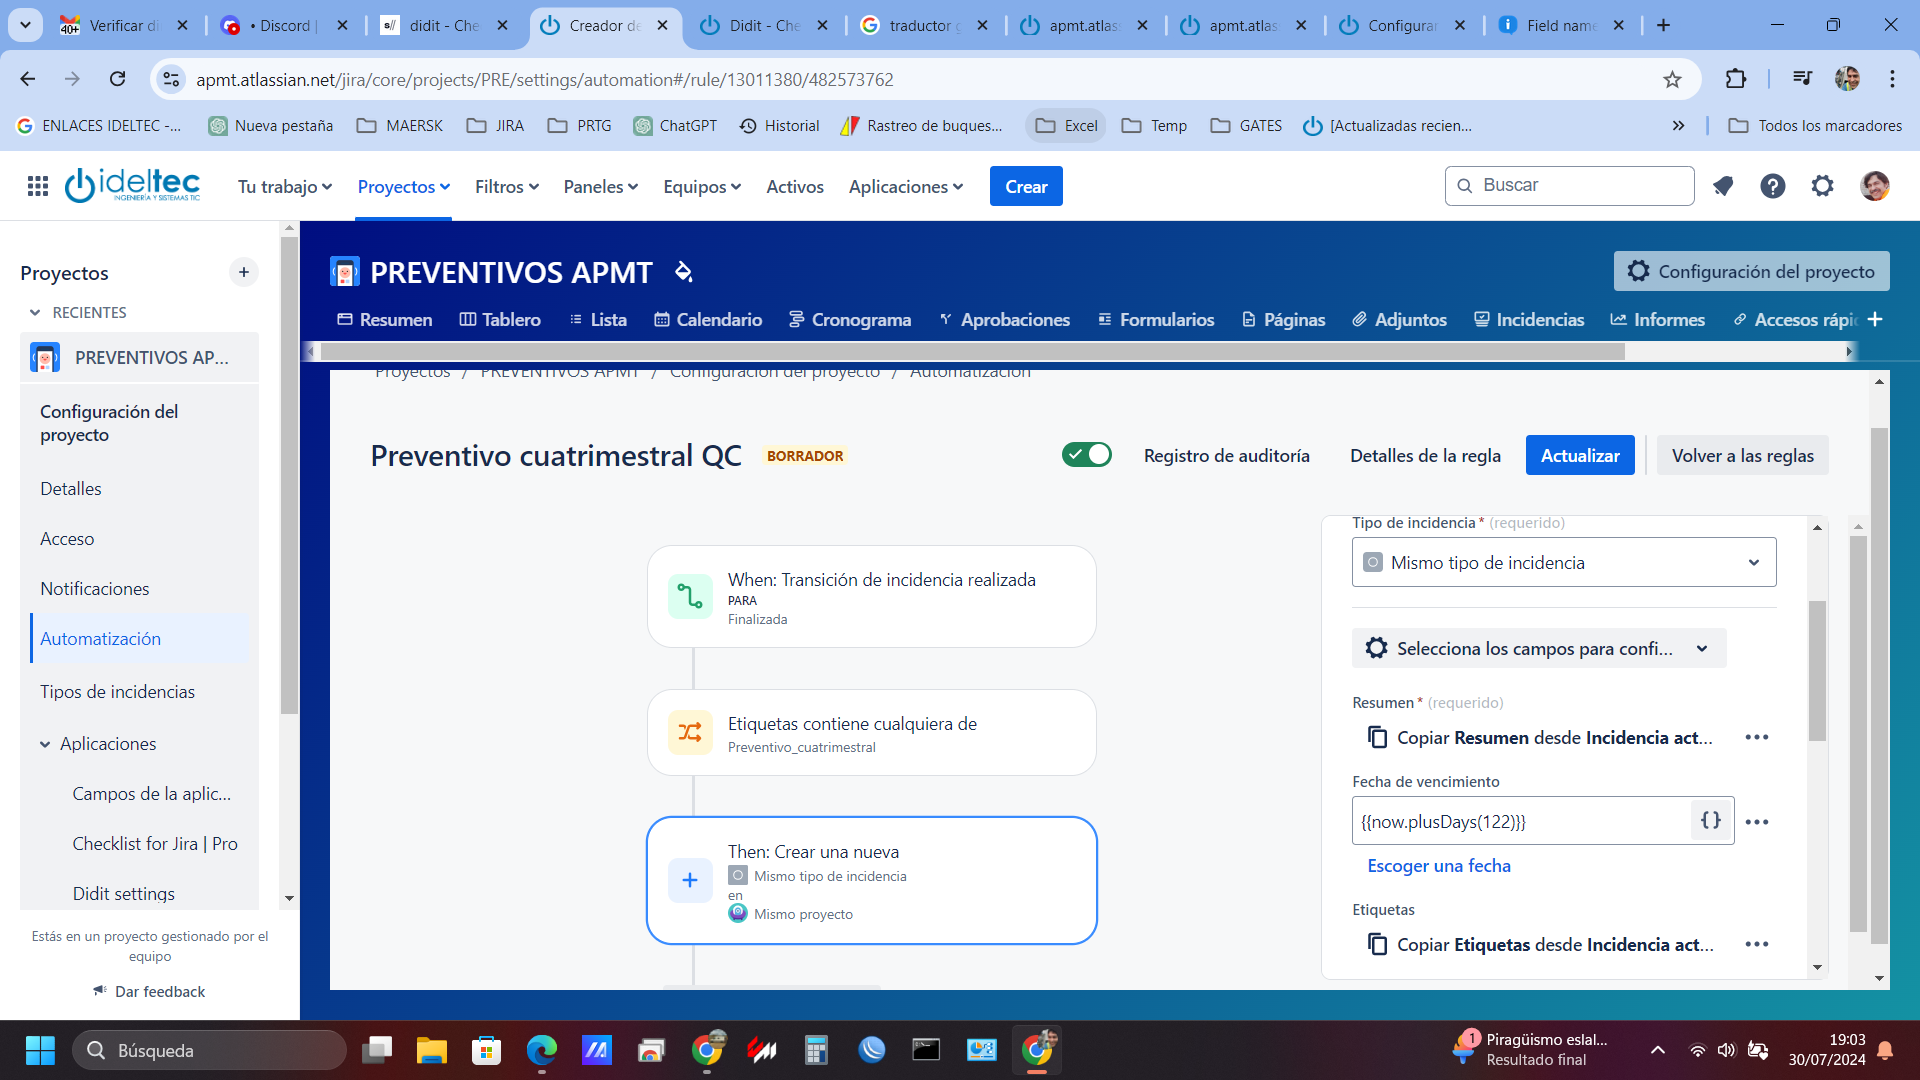Open Tipo de incidencia dropdown
Viewport: 1920px width, 1080px height.
pos(1564,562)
